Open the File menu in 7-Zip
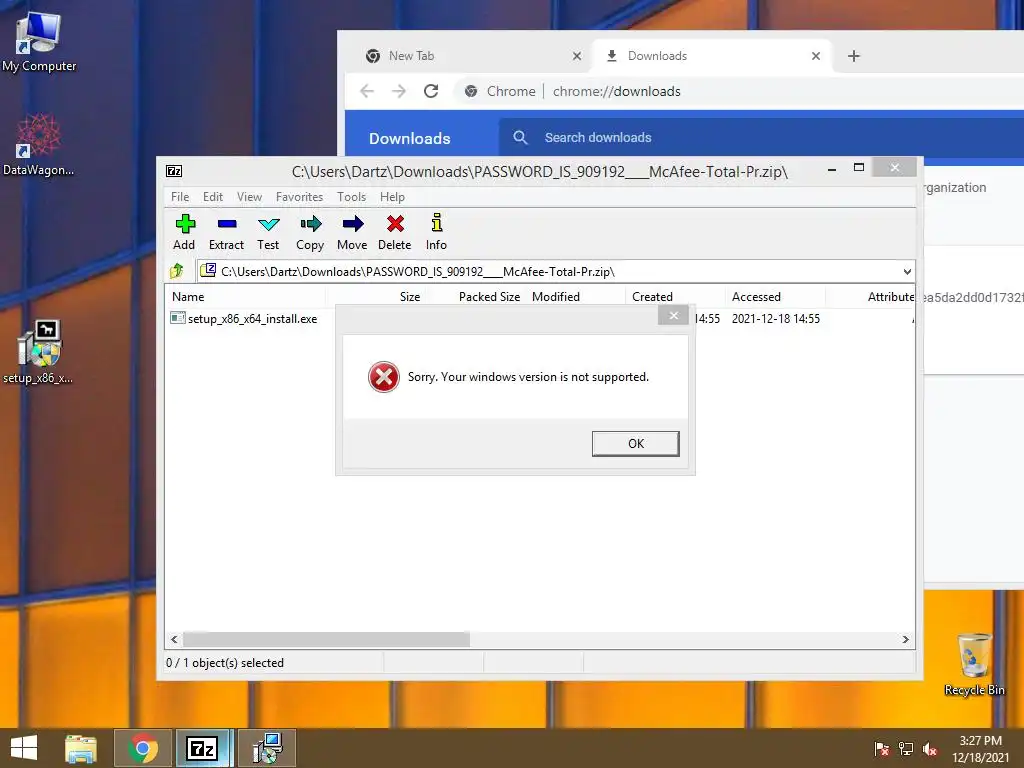Viewport: 1024px width, 768px height. pos(180,197)
